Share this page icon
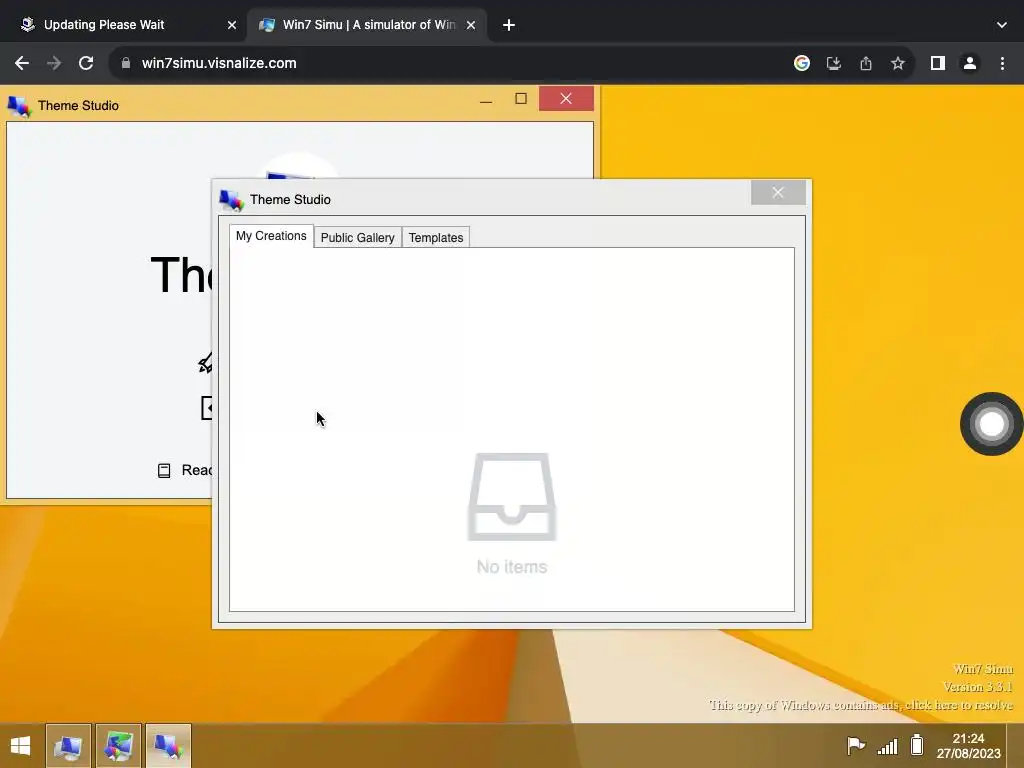 coord(866,63)
